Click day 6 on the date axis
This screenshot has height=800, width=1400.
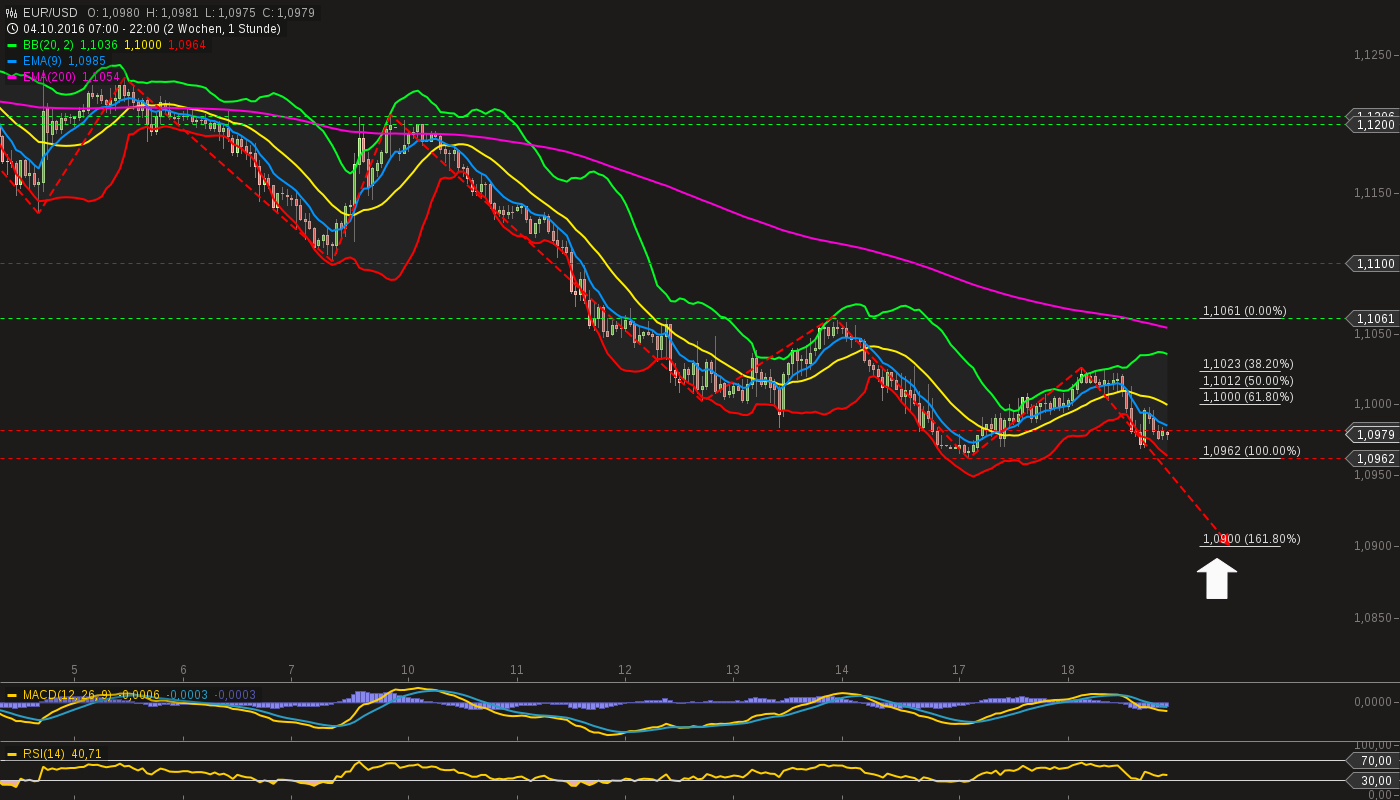183,670
